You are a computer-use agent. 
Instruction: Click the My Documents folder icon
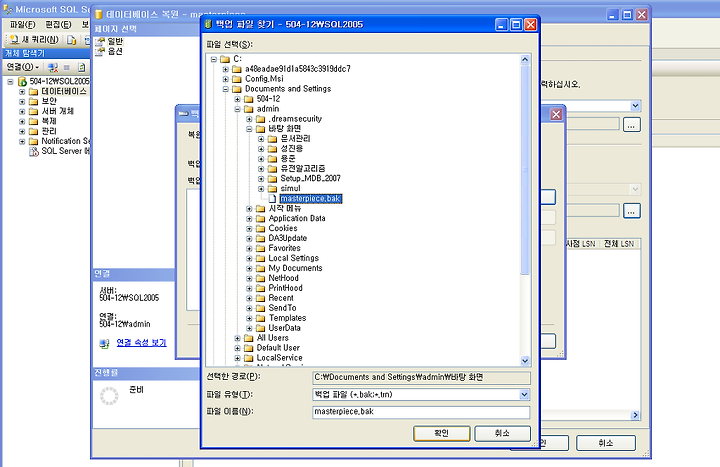(x=260, y=268)
